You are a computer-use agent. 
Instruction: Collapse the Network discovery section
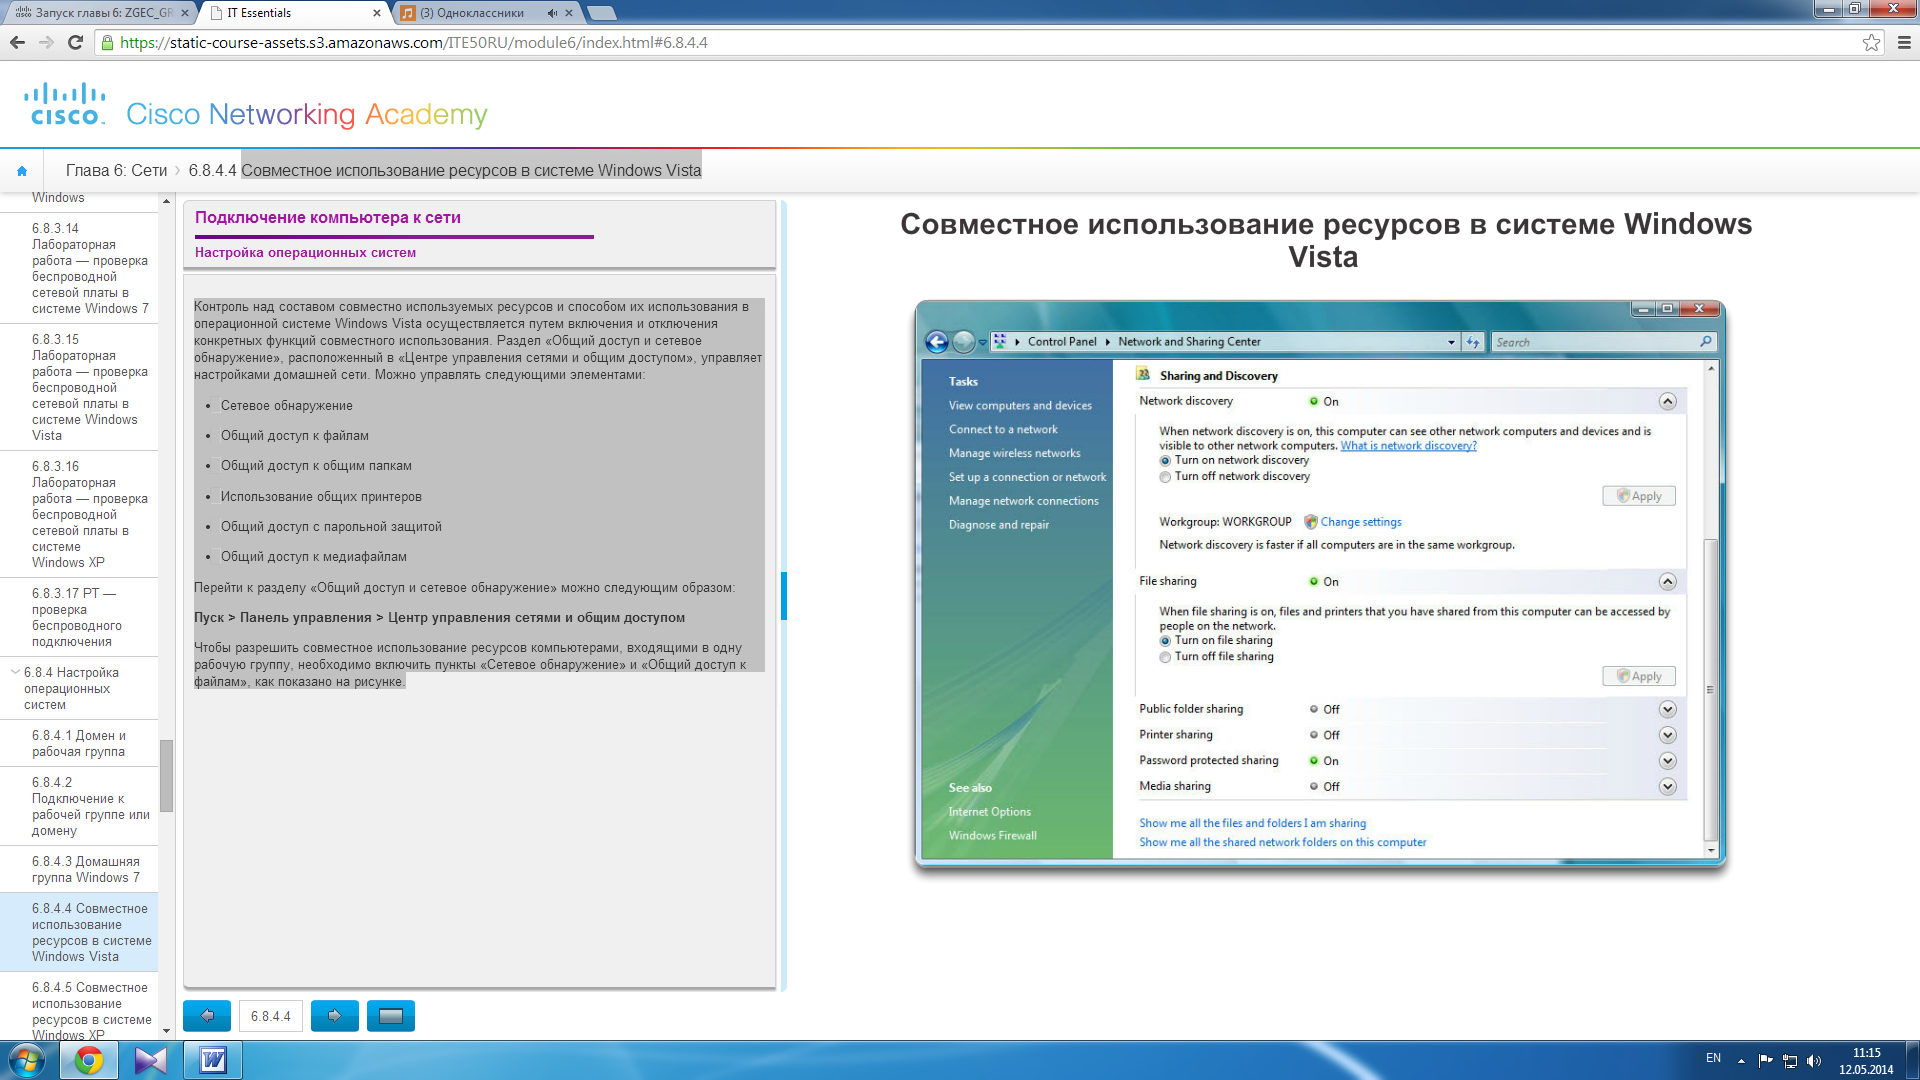(1667, 401)
